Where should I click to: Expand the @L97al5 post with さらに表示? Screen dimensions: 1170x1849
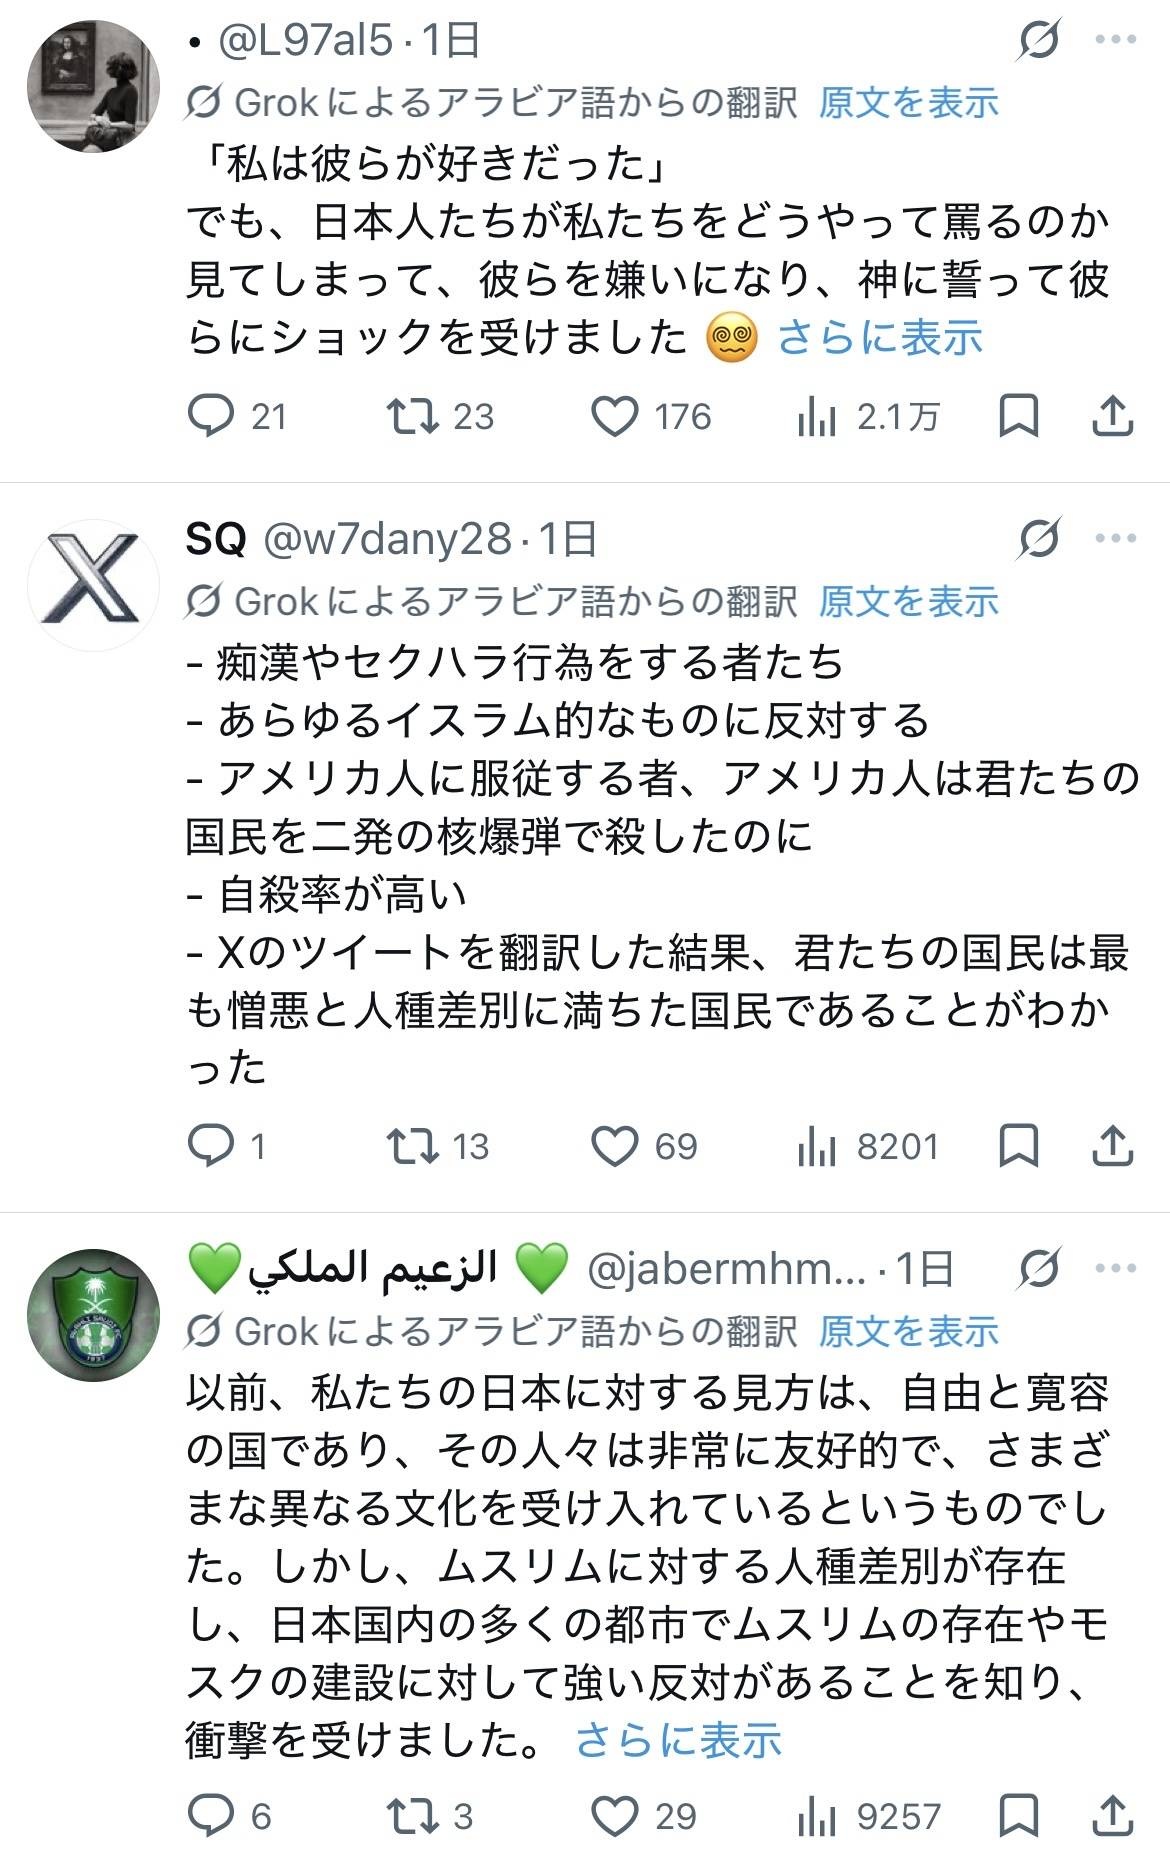[880, 338]
